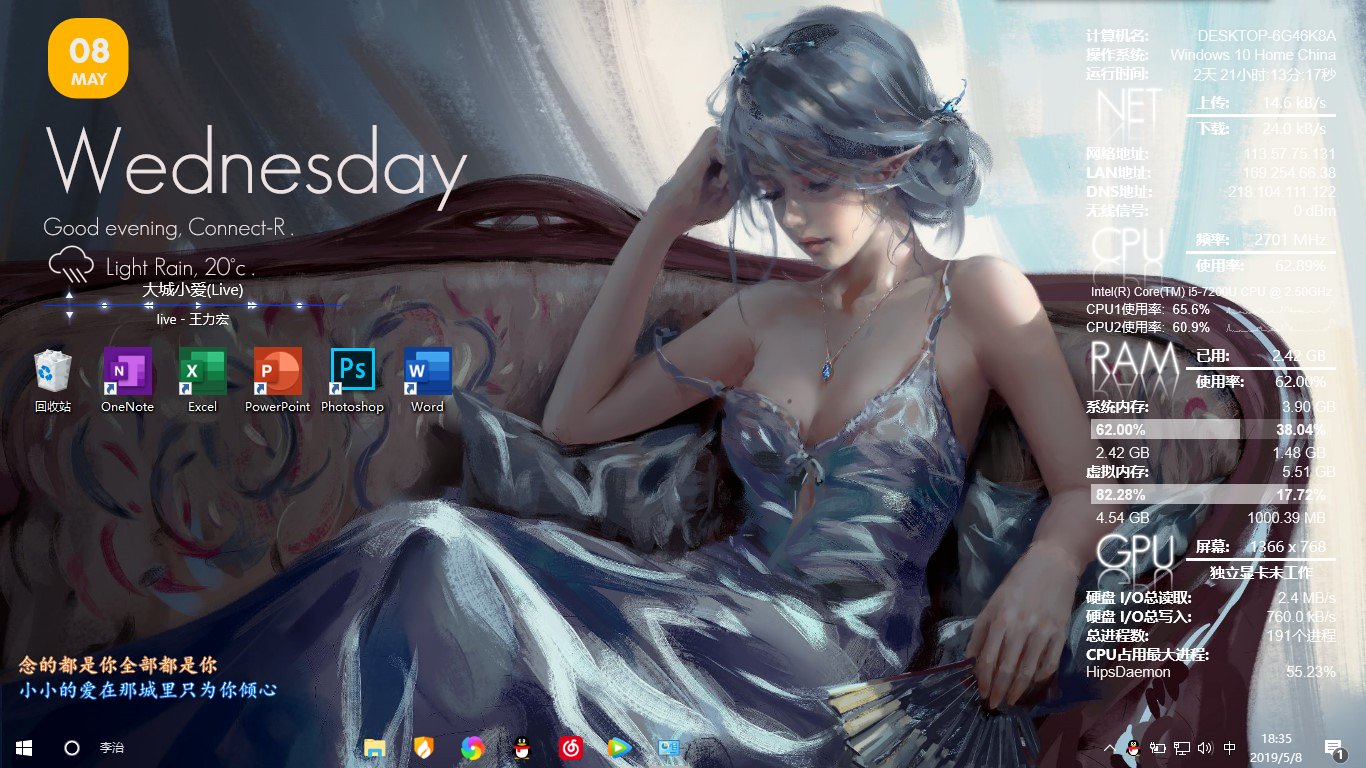Select the Excel desktop shortcut

pyautogui.click(x=202, y=380)
